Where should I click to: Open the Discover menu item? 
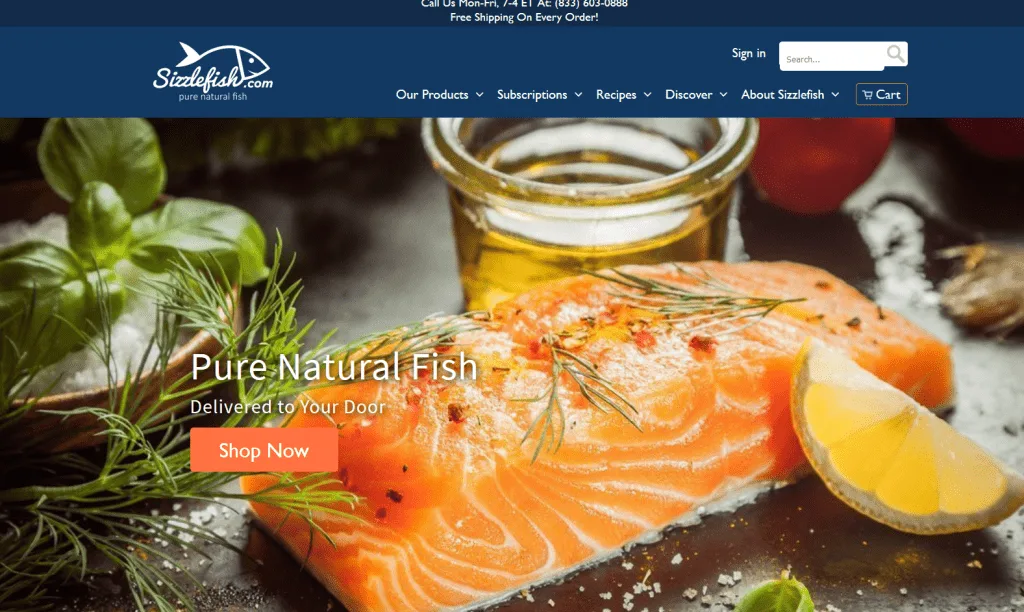pos(688,95)
